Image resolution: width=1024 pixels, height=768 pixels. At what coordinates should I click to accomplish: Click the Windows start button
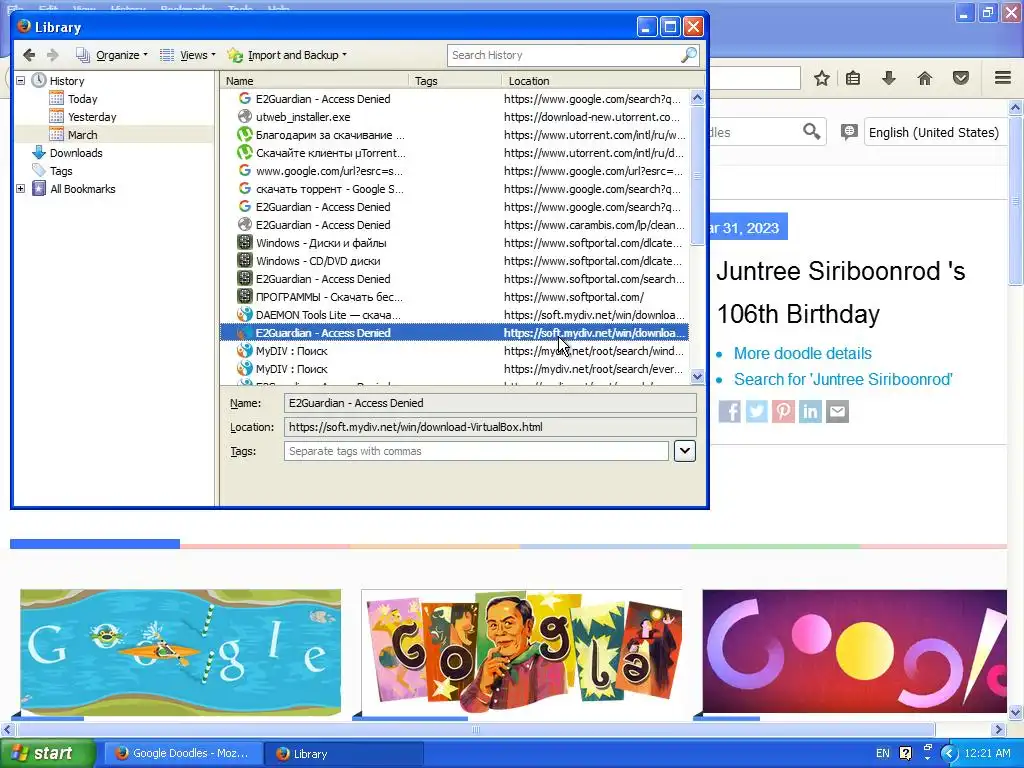coord(48,753)
